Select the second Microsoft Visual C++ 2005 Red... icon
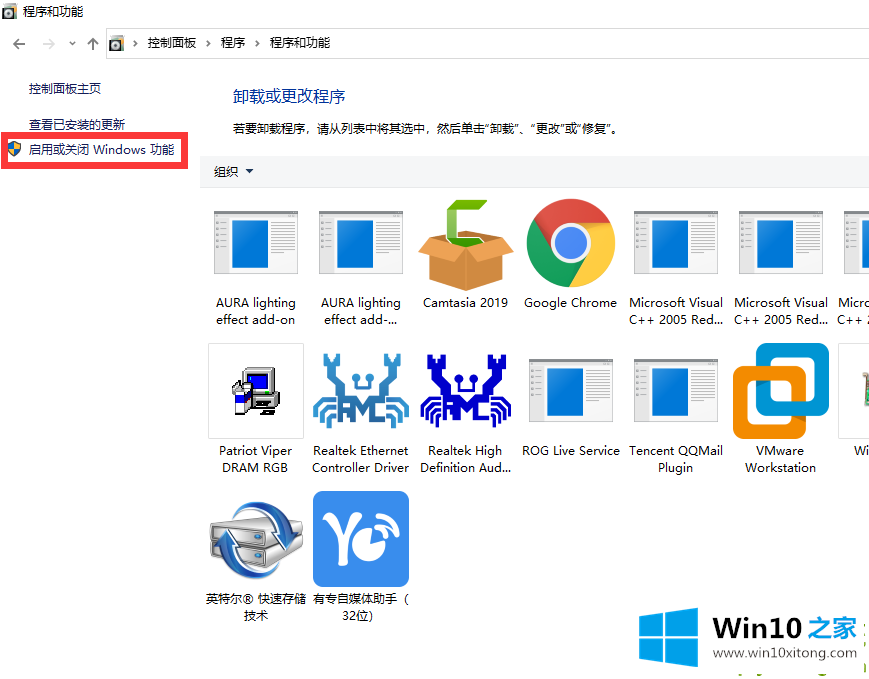The image size is (869, 679). (x=781, y=242)
